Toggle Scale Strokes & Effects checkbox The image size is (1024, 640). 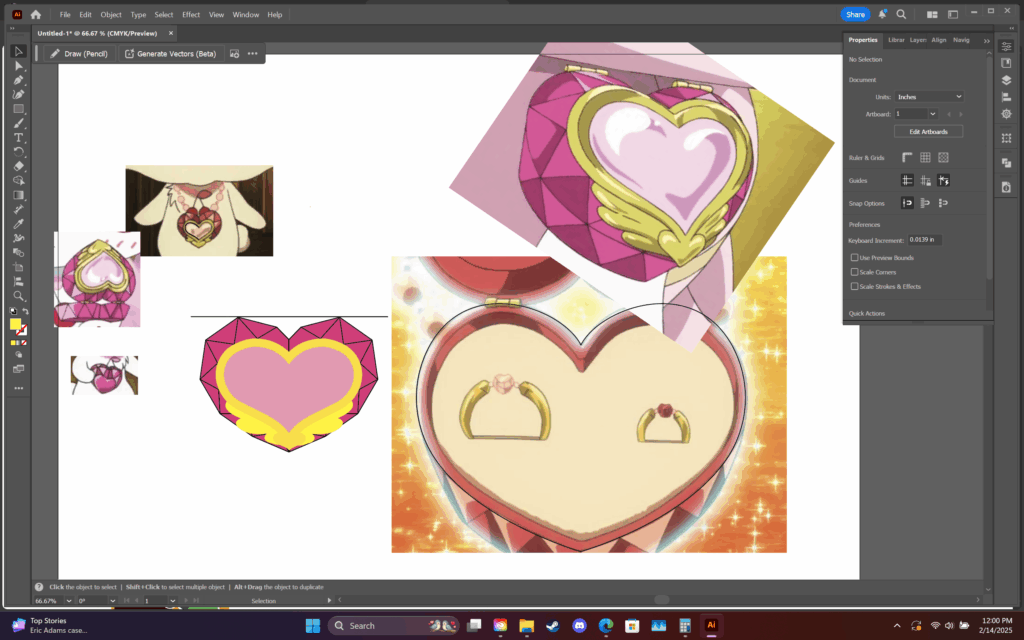coord(854,286)
